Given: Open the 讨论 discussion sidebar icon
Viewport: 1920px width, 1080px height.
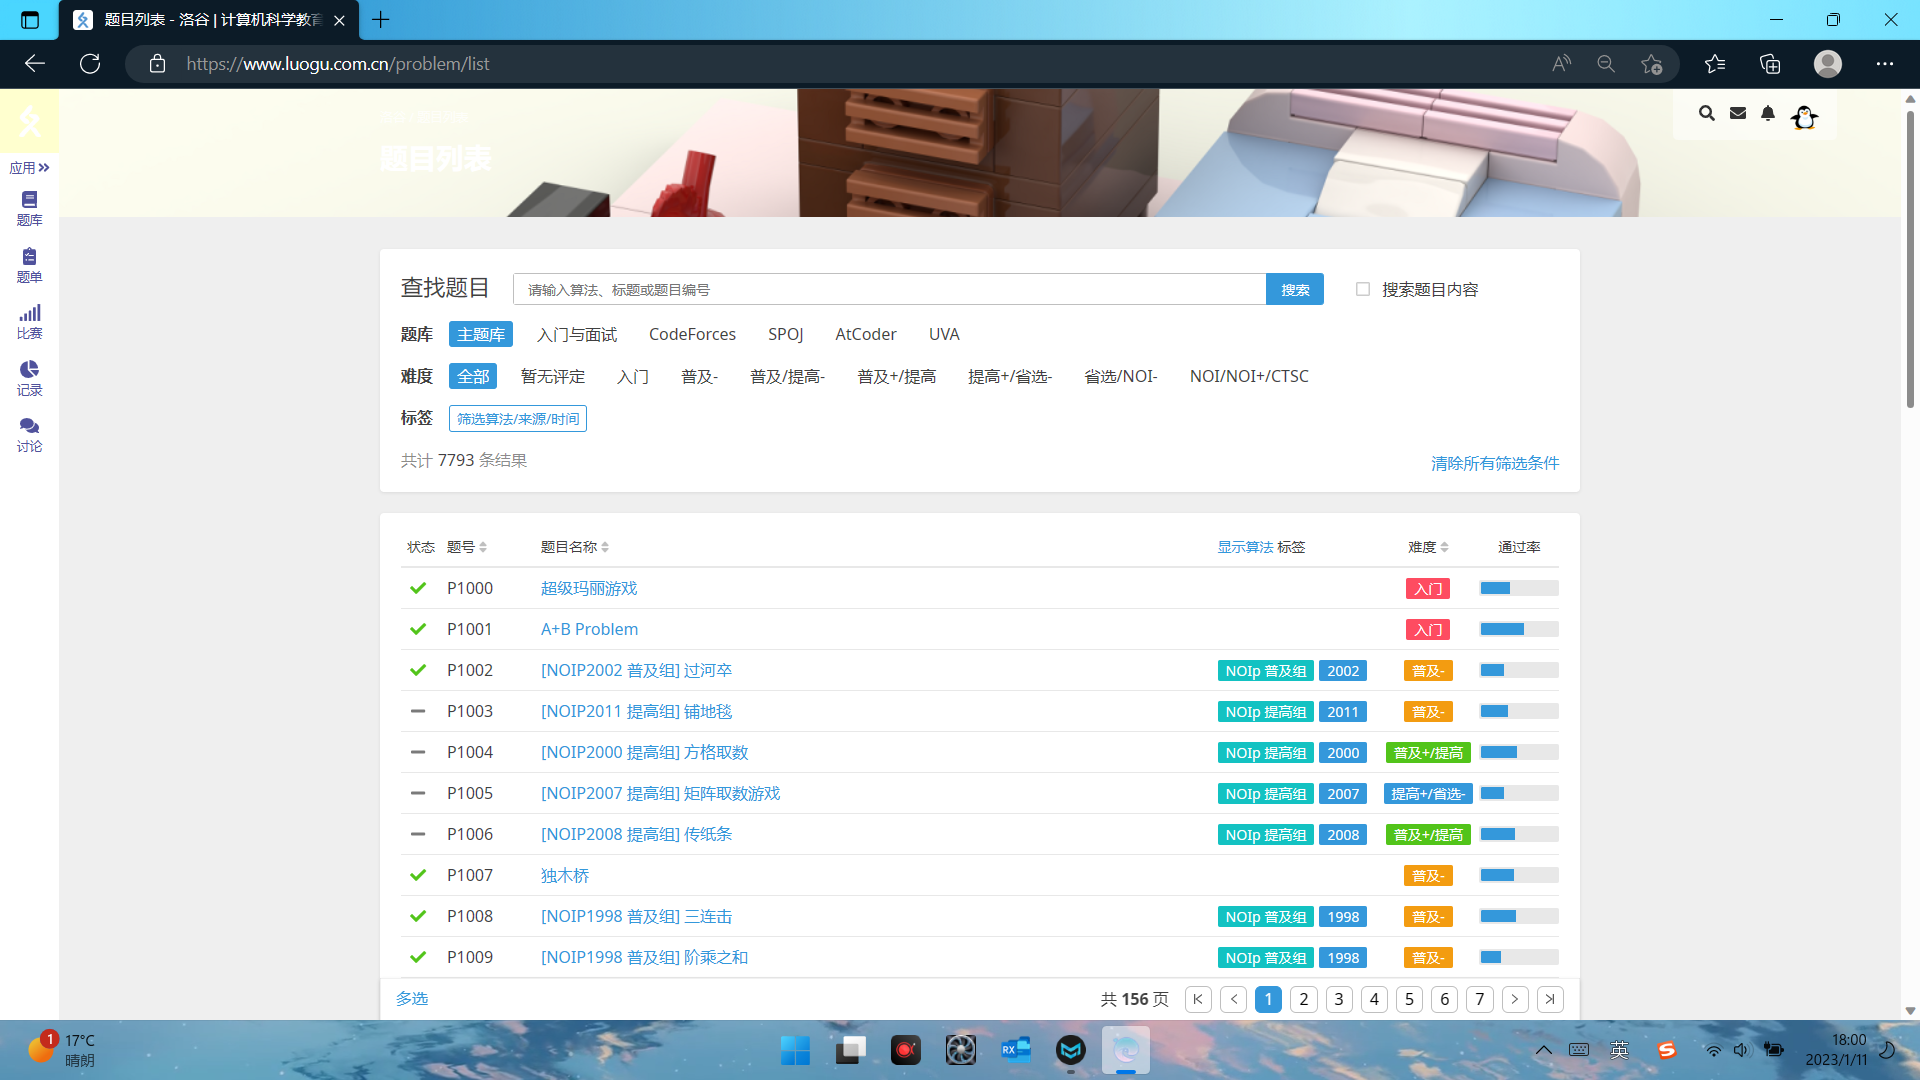Looking at the screenshot, I should tap(29, 434).
